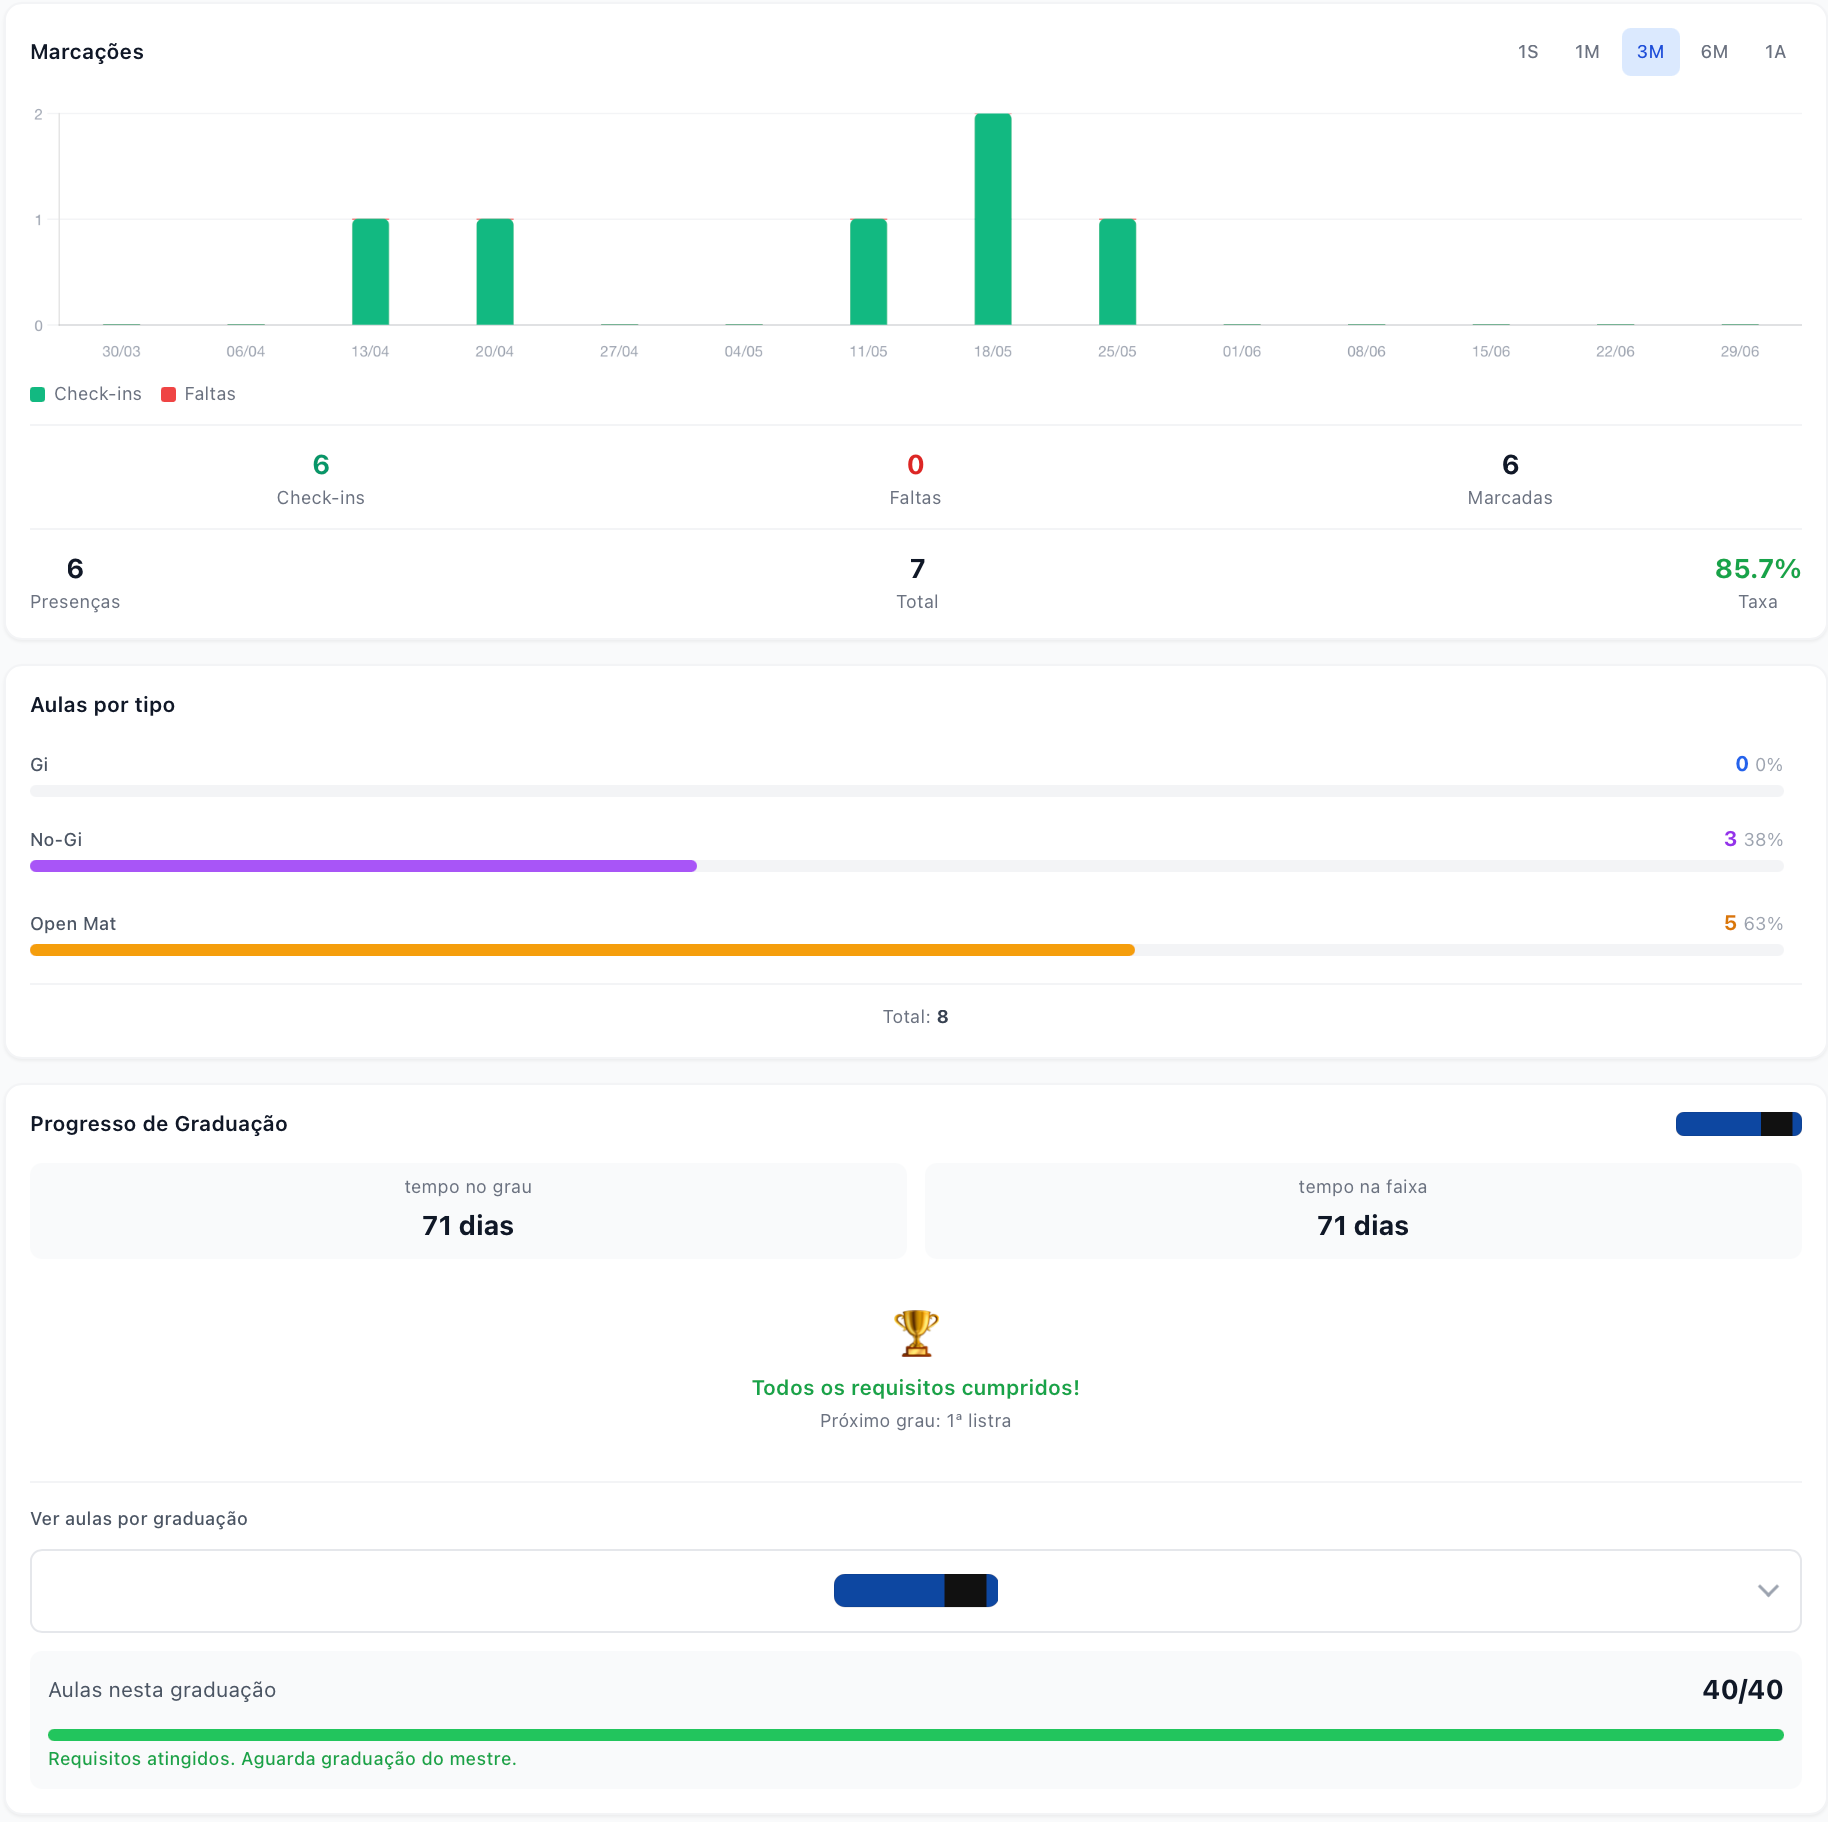Click the 'tempo na faixa' 71 dias card

[1363, 1211]
